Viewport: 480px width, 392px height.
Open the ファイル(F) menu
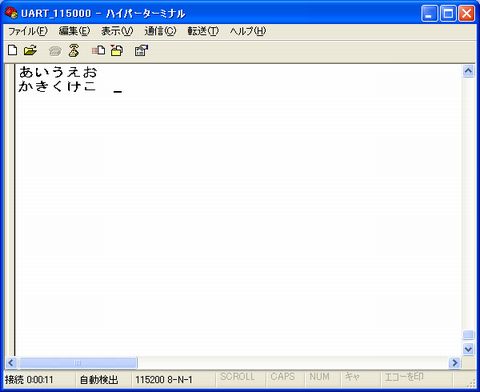[x=28, y=31]
